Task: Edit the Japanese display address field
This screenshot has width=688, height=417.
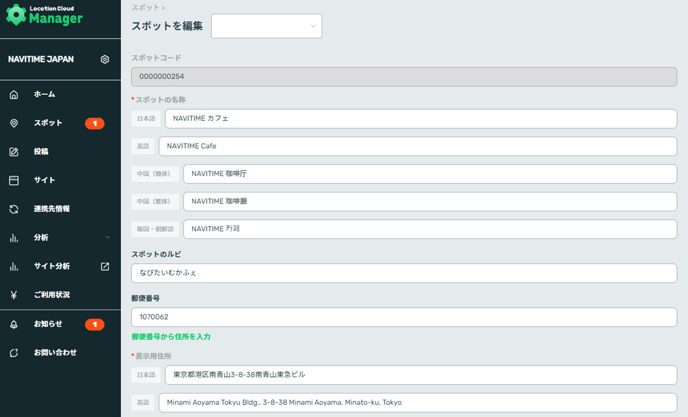Action: click(x=421, y=375)
